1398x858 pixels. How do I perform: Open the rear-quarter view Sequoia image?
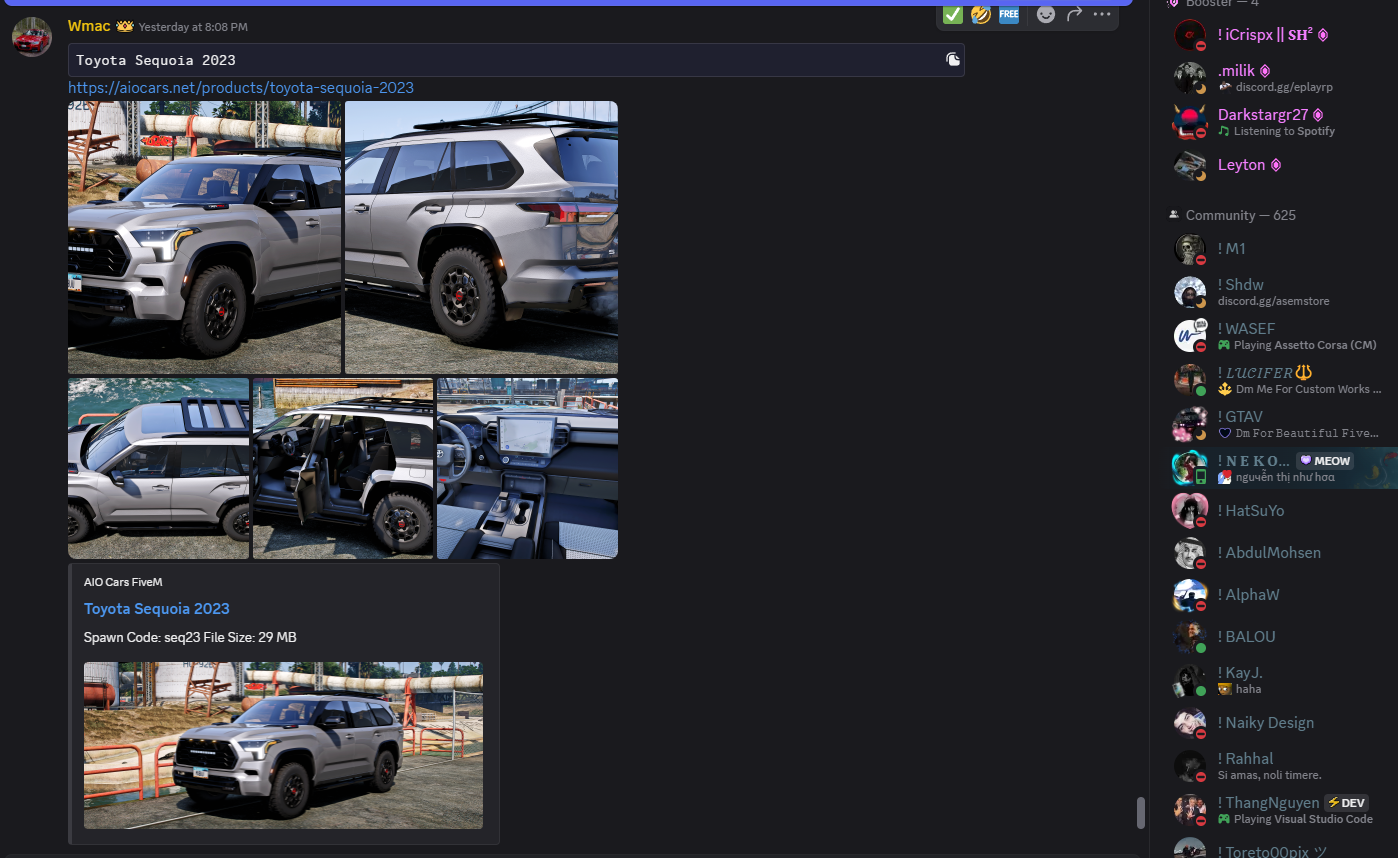(481, 237)
